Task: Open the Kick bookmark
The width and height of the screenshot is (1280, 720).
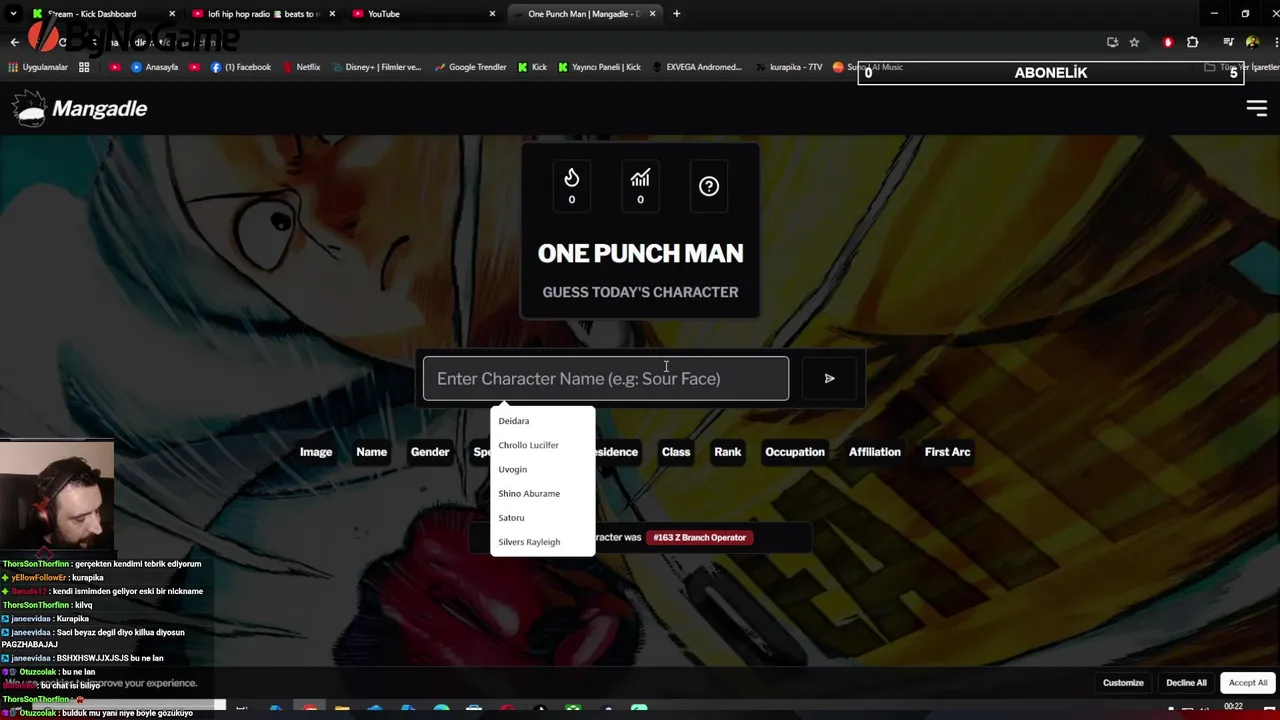Action: [x=532, y=67]
